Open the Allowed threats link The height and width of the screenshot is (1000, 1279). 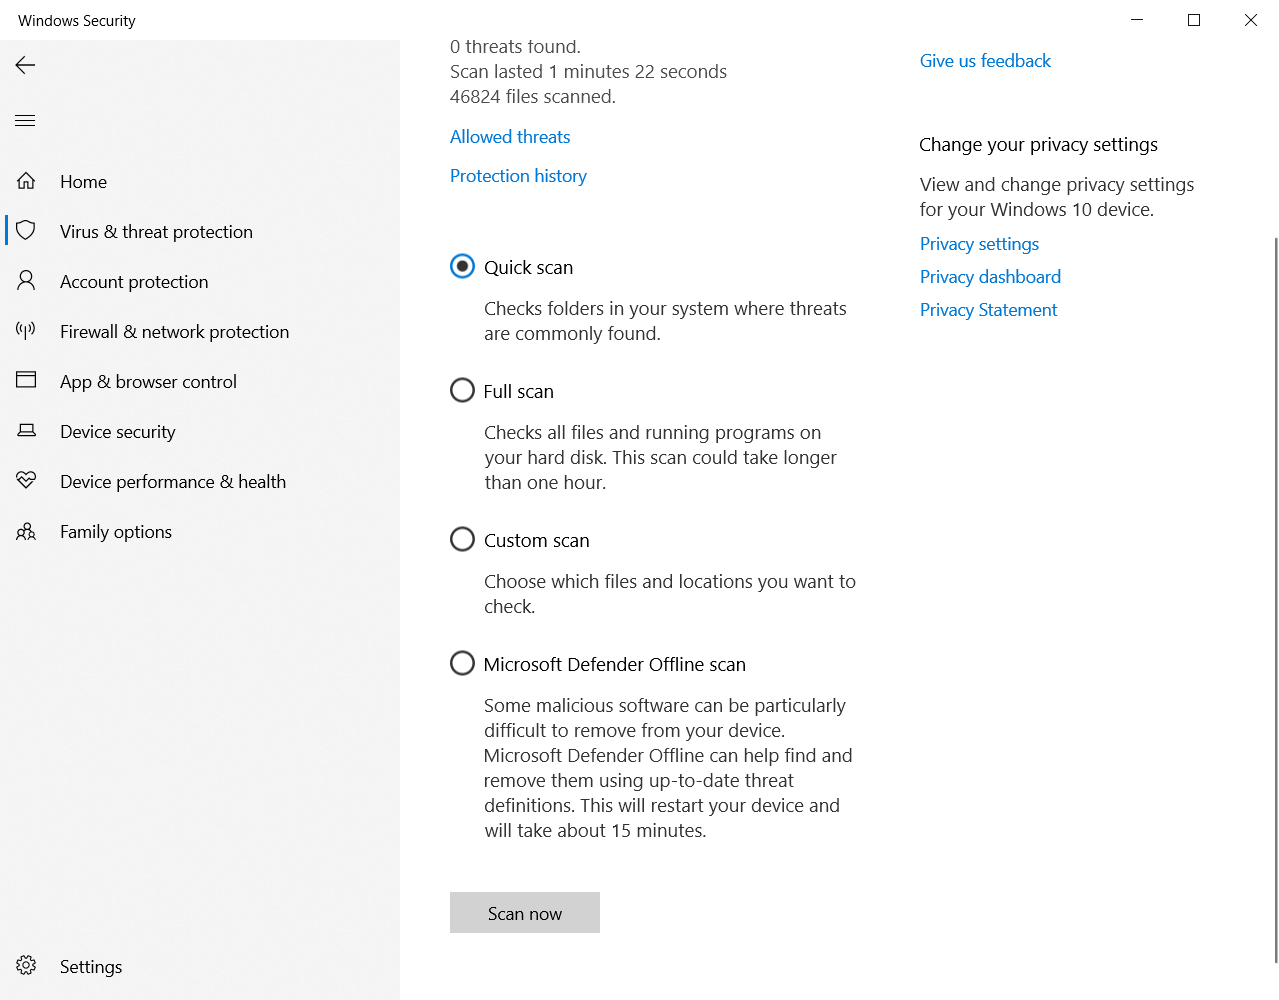[510, 137]
